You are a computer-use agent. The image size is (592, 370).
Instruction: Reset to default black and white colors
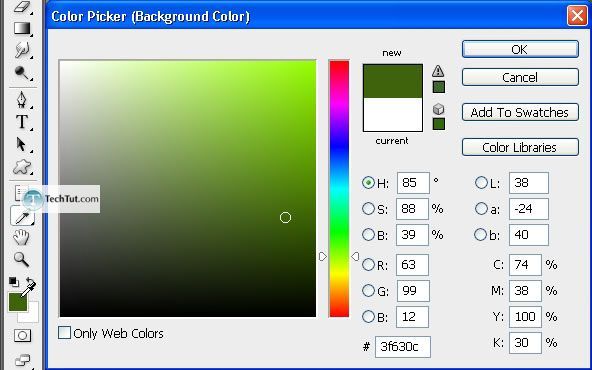[x=14, y=282]
